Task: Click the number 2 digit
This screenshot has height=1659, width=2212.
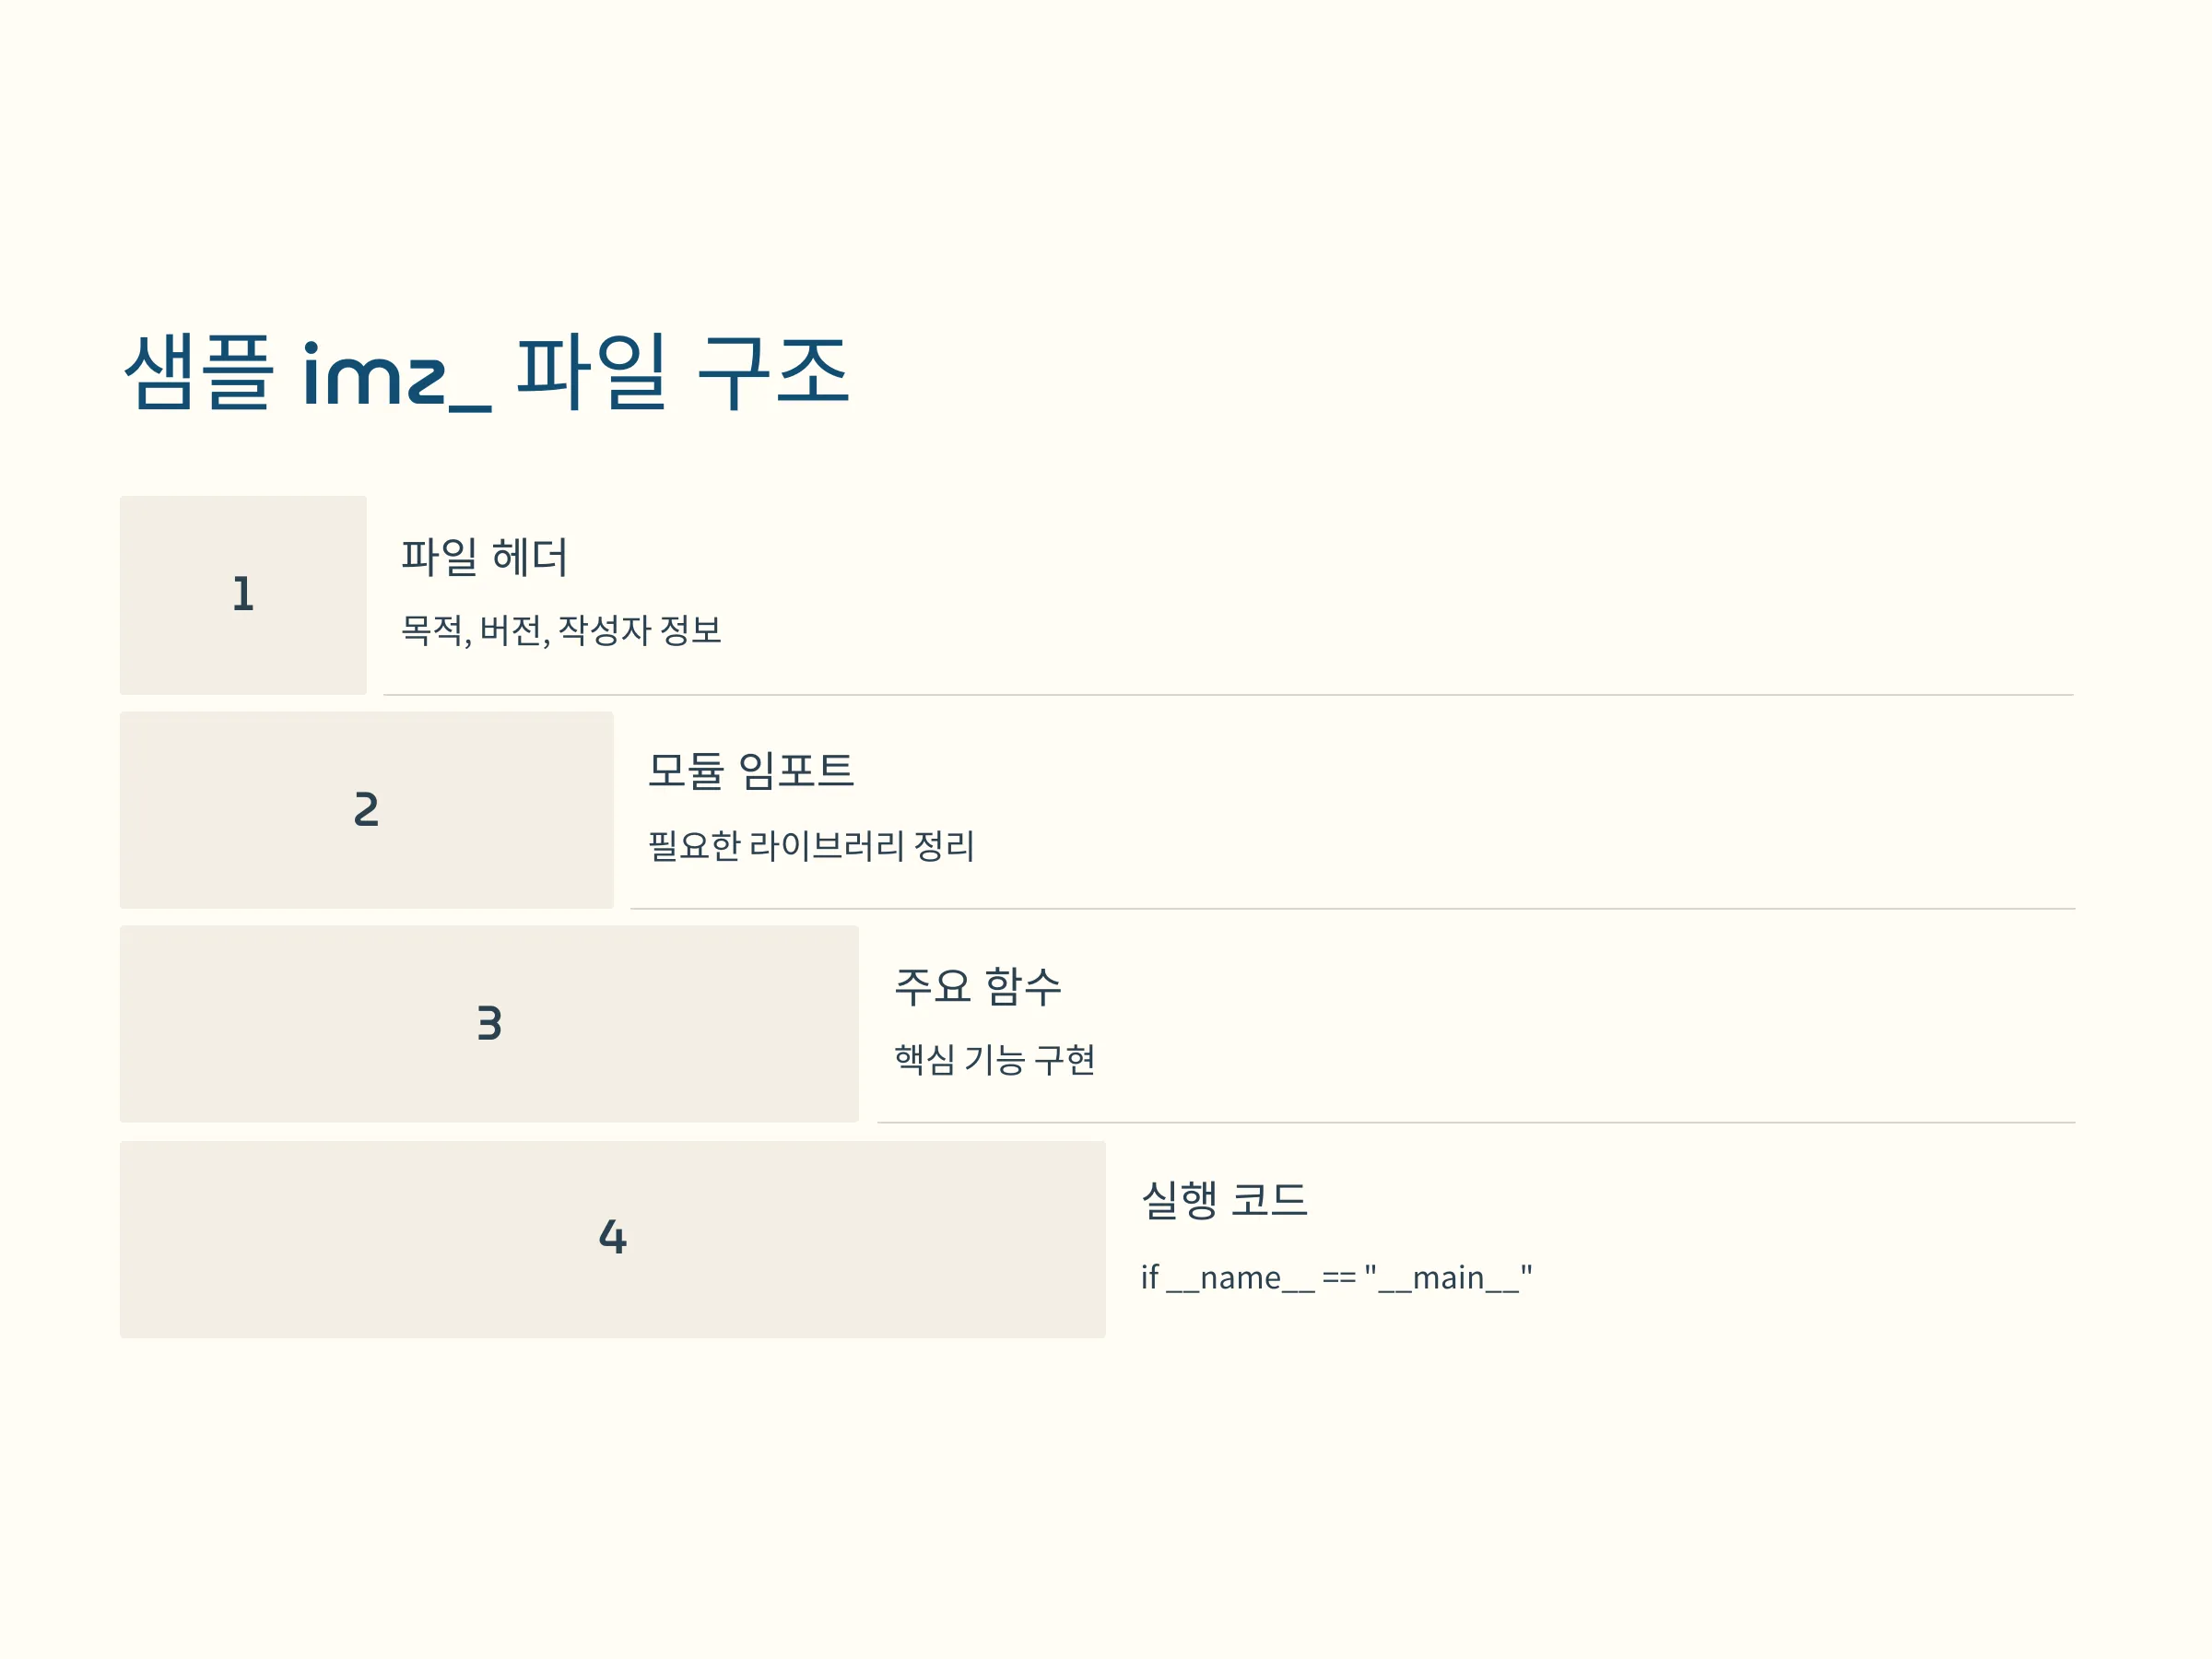Action: click(366, 809)
